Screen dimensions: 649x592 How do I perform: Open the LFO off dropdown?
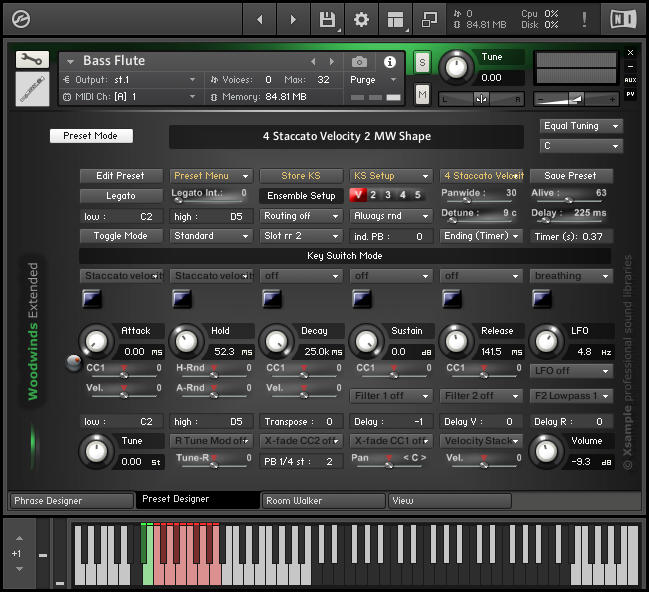(571, 371)
